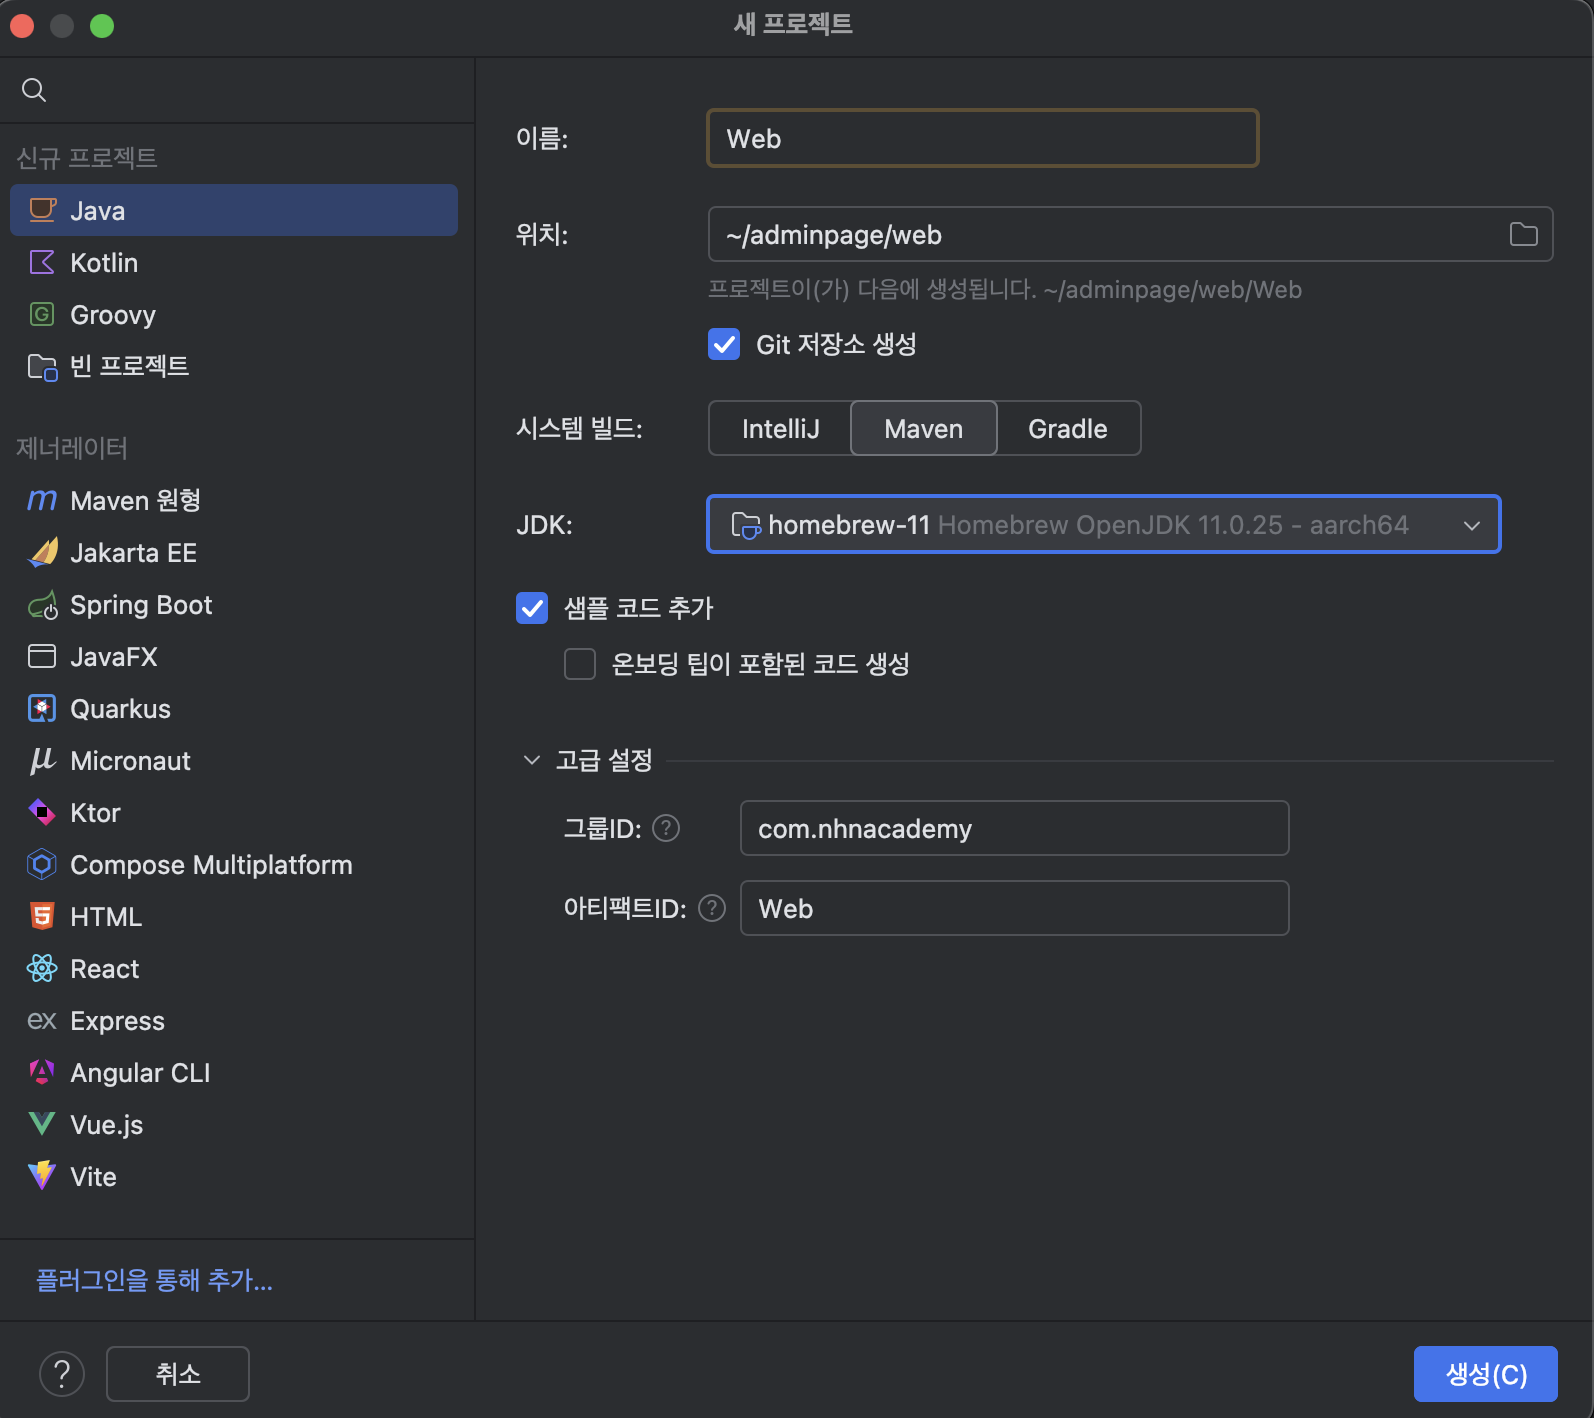Click the cancel button

click(178, 1374)
